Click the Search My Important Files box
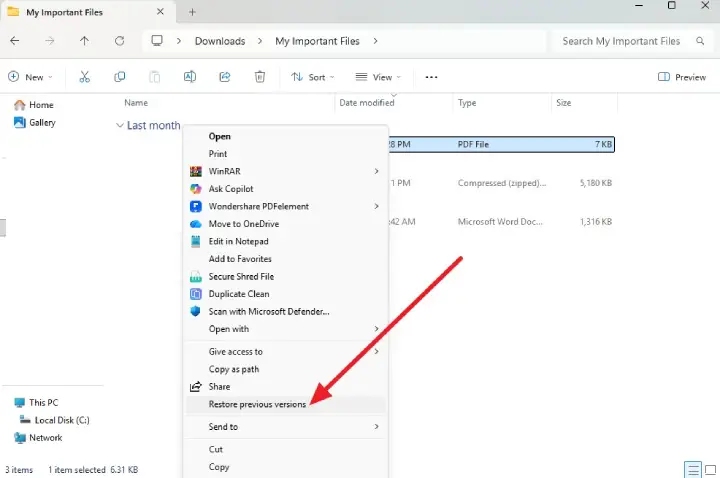Screen dimensions: 720x478 point(632,41)
